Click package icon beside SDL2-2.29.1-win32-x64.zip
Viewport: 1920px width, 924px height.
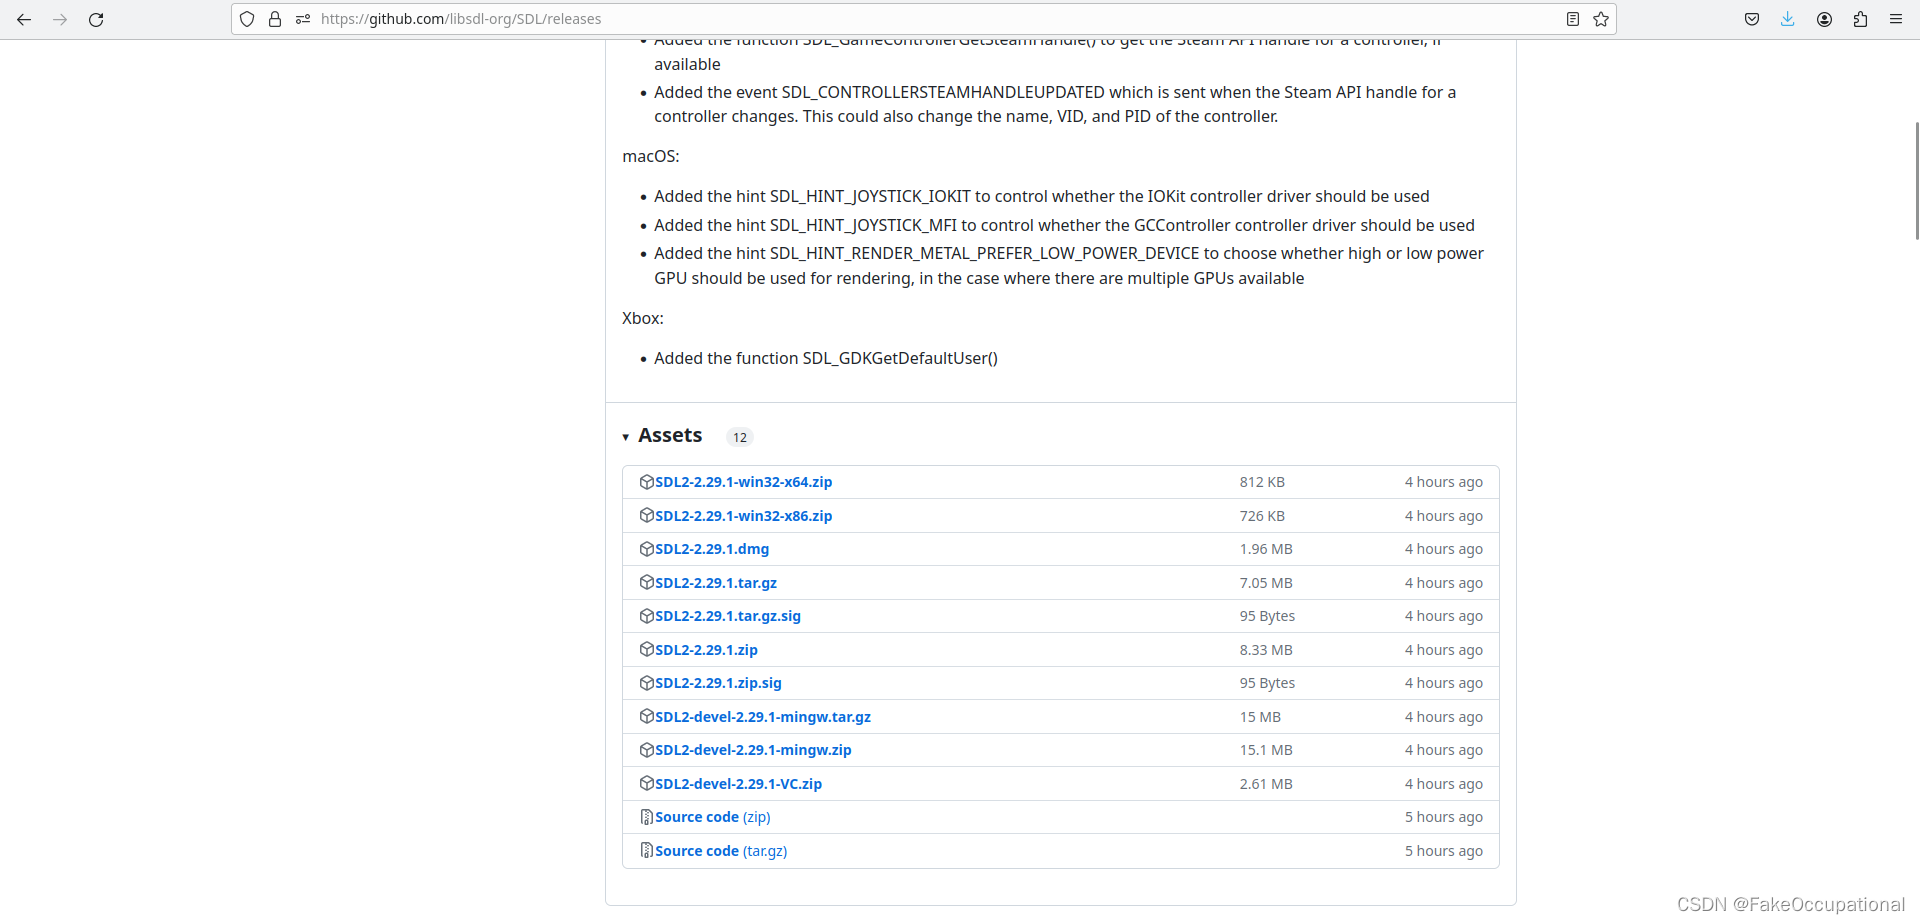click(x=647, y=482)
